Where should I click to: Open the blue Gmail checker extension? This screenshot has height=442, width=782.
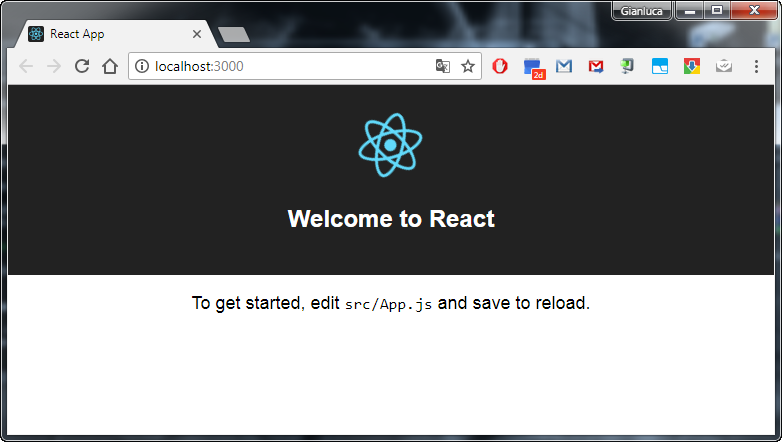point(564,66)
